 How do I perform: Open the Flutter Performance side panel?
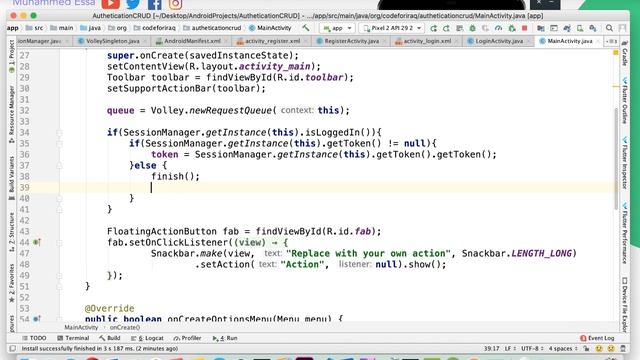click(624, 233)
